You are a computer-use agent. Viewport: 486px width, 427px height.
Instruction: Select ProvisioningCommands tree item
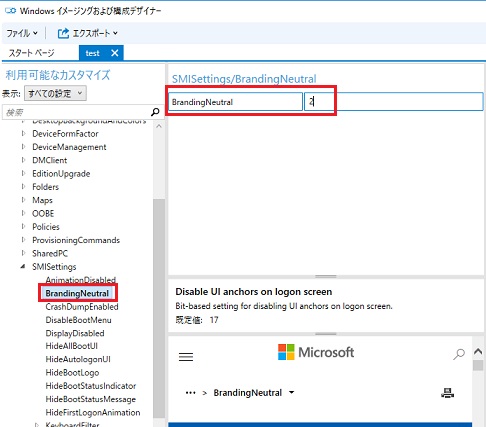click(76, 240)
